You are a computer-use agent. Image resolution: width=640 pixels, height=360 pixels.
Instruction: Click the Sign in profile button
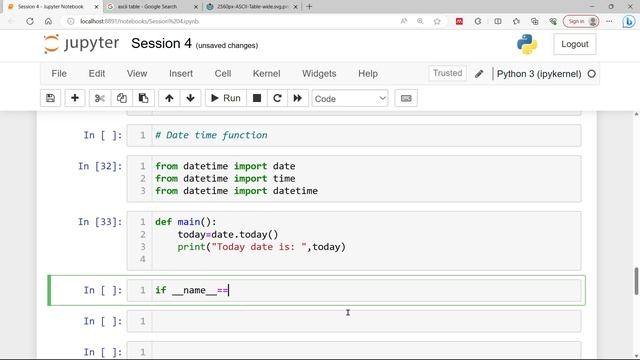coord(581,21)
